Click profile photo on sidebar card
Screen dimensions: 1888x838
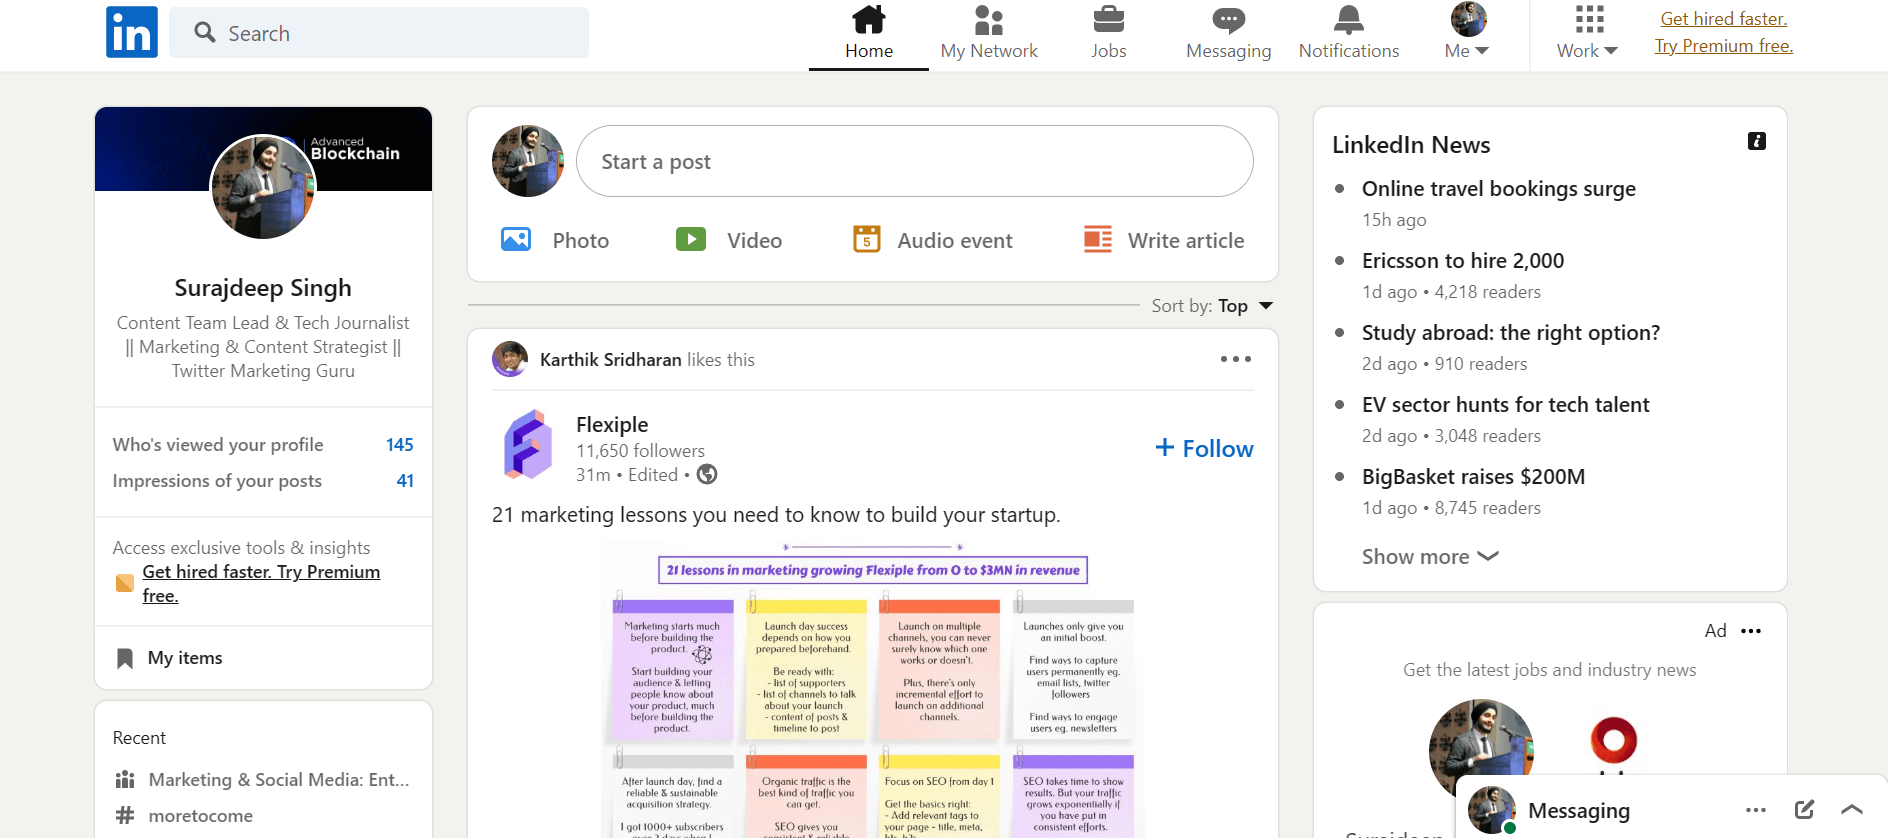point(263,187)
